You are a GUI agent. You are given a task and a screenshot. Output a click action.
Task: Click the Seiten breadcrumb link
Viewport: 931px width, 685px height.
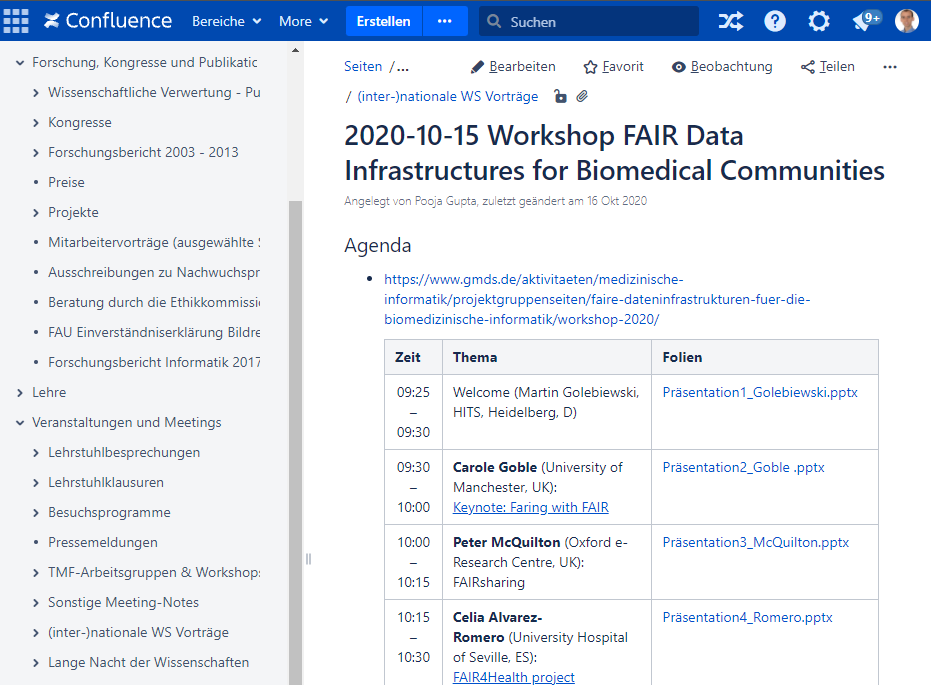(x=363, y=66)
